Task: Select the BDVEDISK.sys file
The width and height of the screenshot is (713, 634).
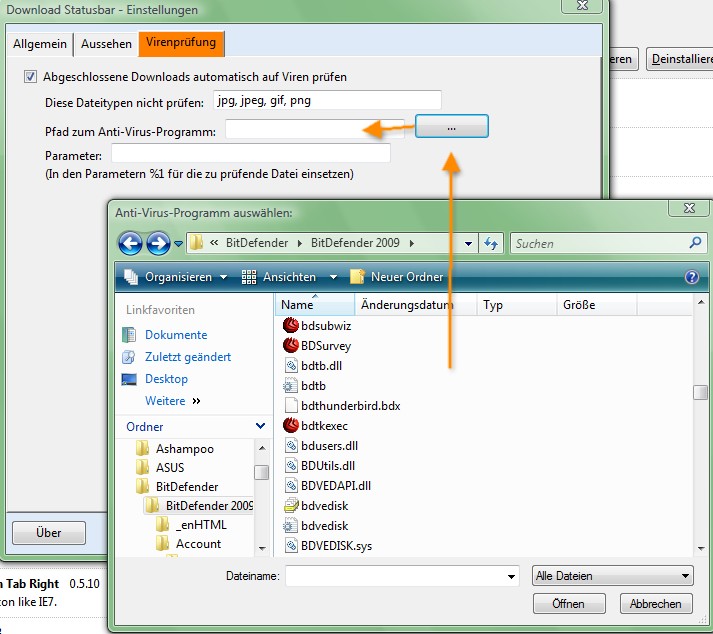Action: point(328,545)
